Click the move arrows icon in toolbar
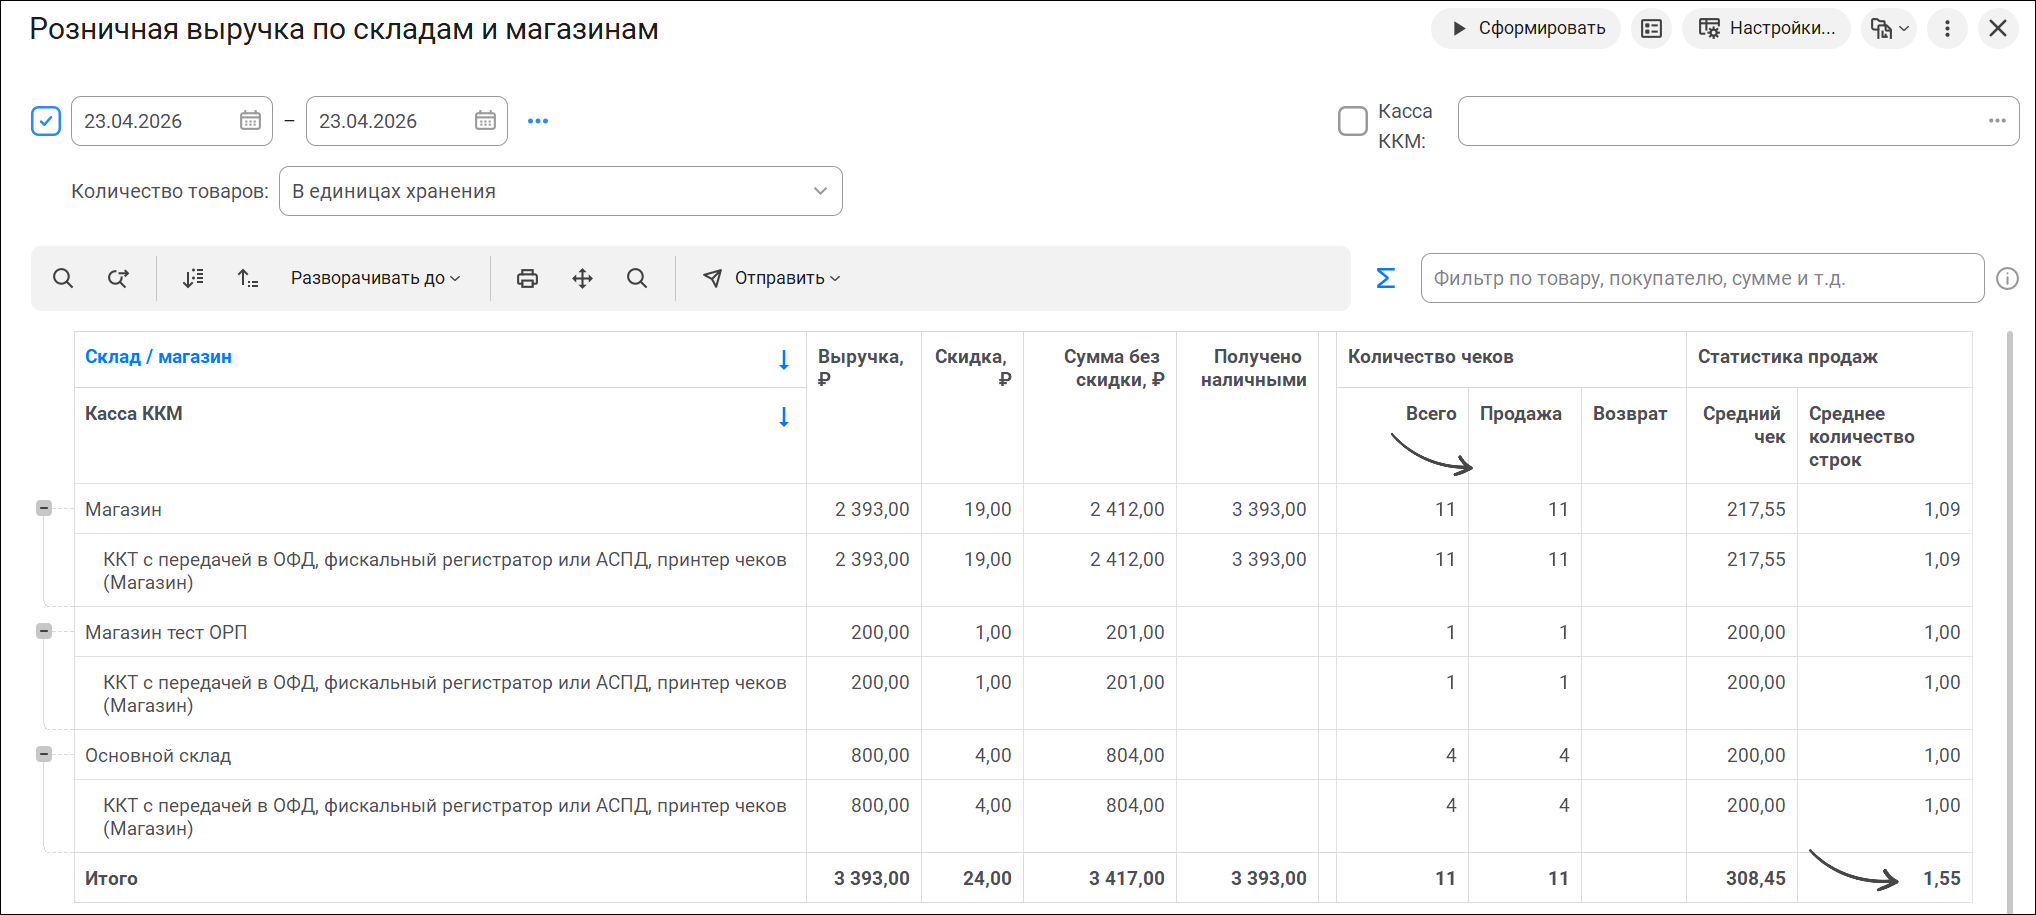Viewport: 2036px width, 915px height. (582, 278)
